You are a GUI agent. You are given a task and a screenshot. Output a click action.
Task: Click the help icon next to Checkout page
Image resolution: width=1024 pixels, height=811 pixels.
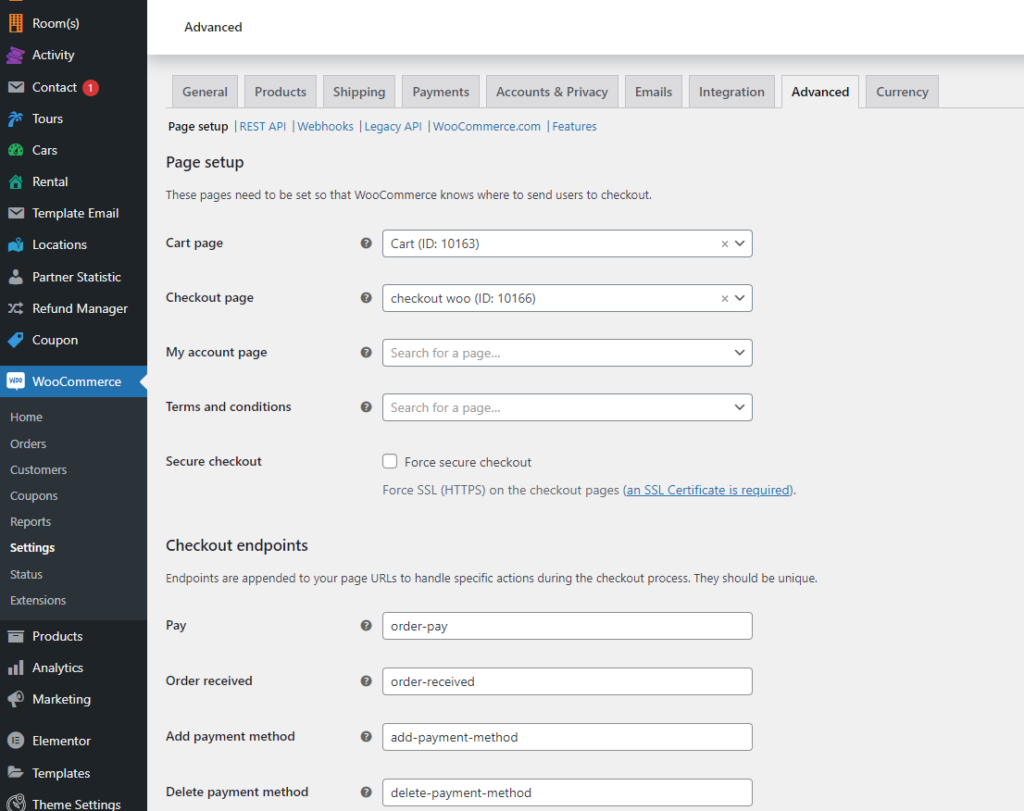(366, 298)
